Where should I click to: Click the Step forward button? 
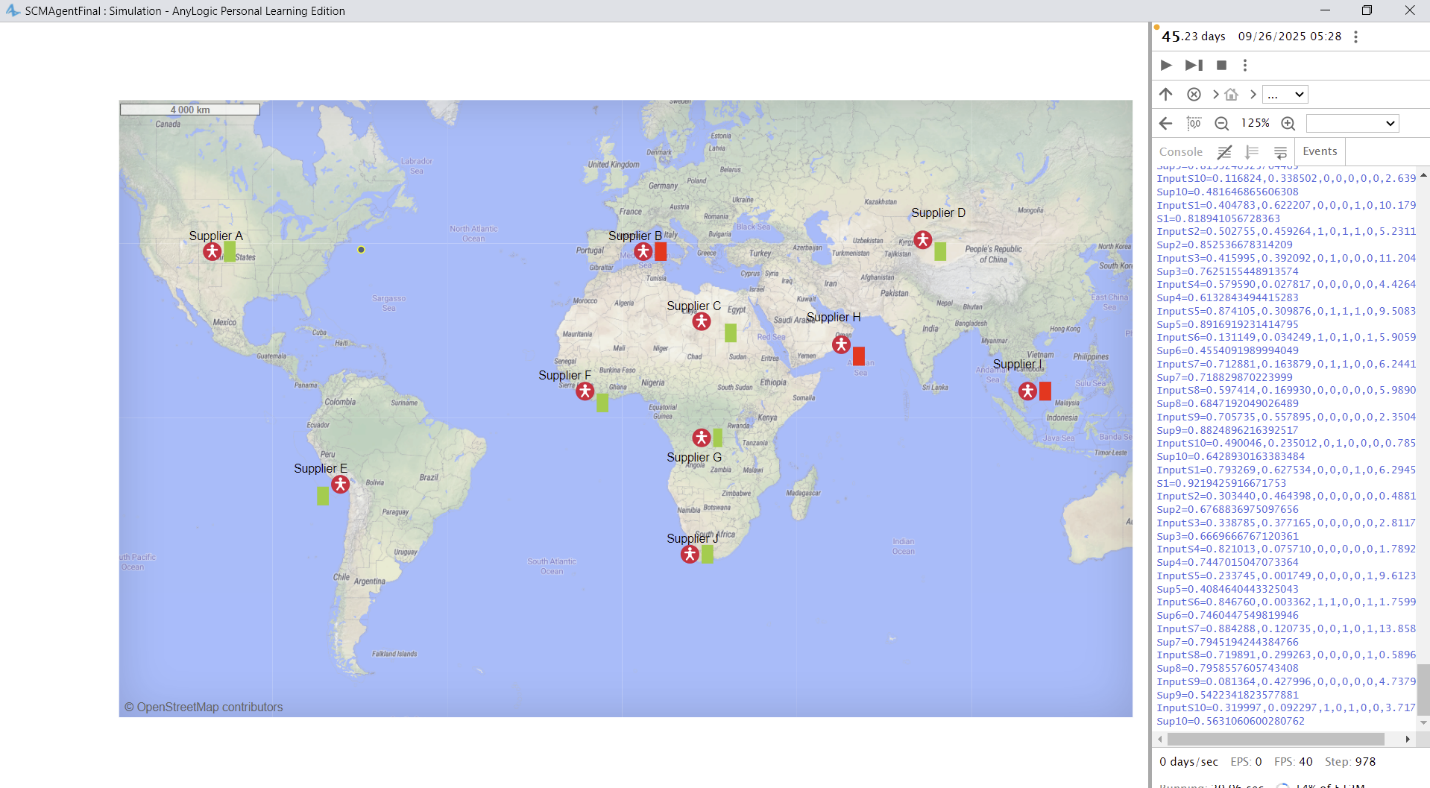(x=1194, y=65)
